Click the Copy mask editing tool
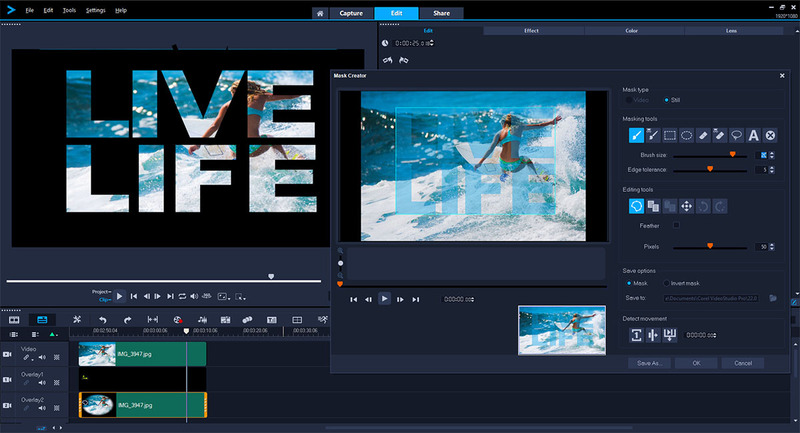This screenshot has height=433, width=800. (653, 206)
